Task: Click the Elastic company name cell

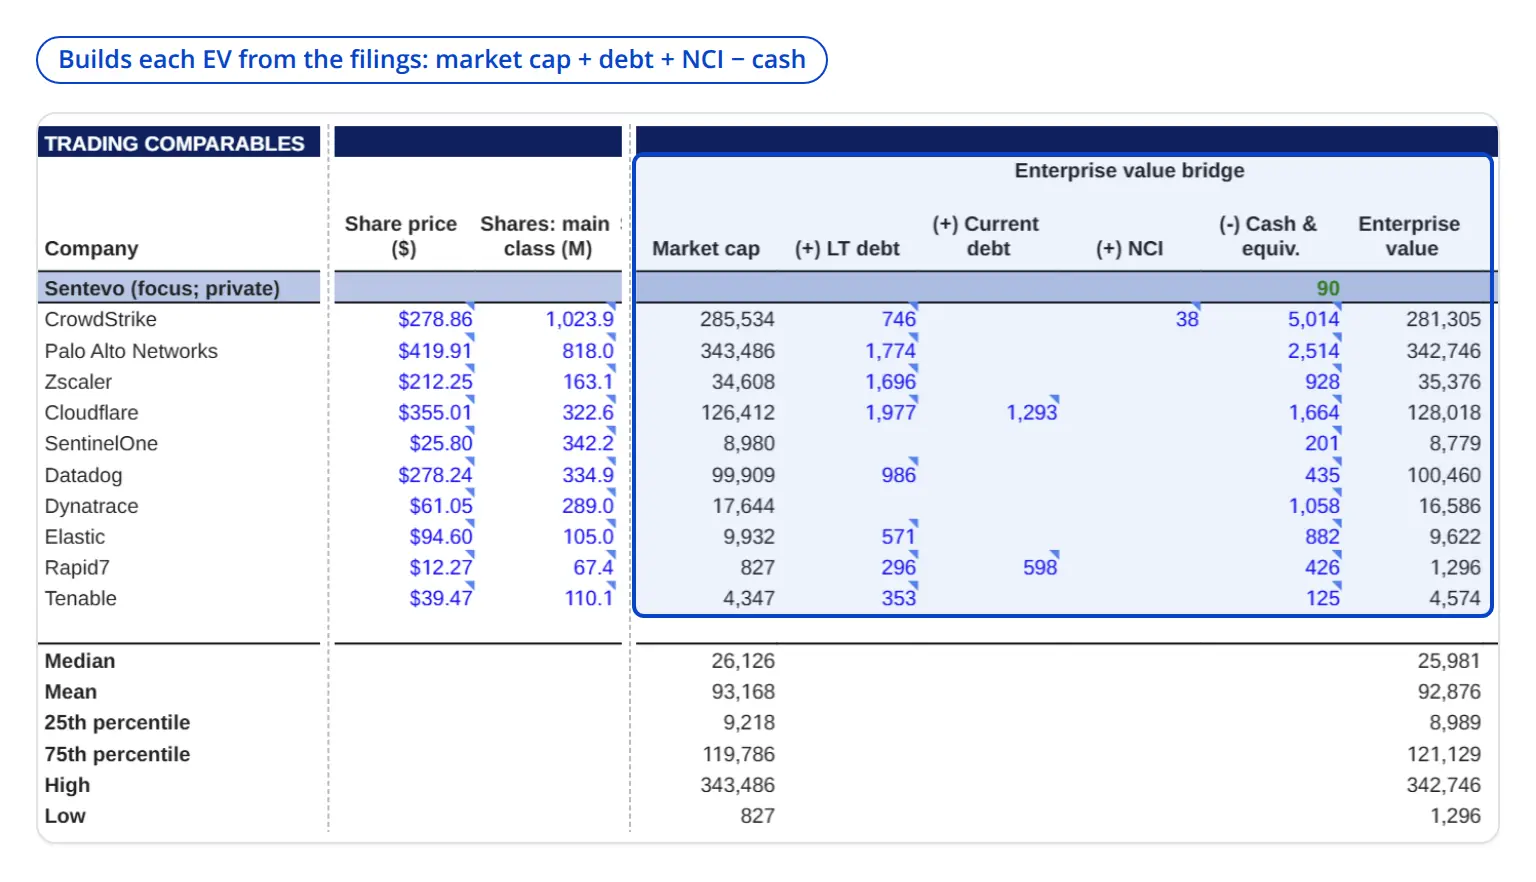Action: coord(75,537)
